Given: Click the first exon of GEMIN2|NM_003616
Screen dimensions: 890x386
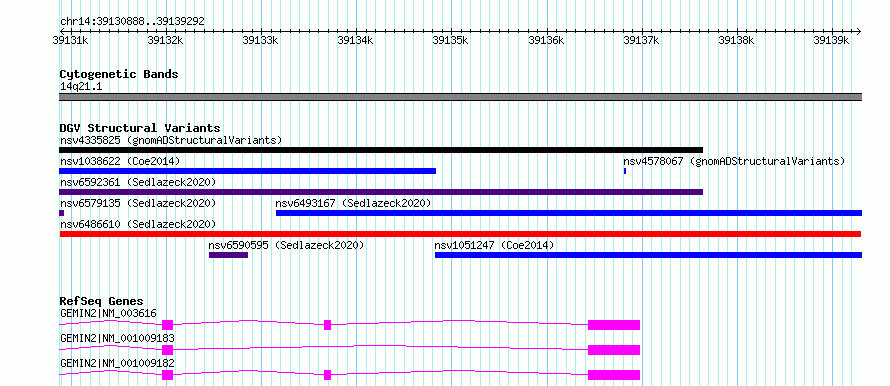Looking at the screenshot, I should pos(167,325).
